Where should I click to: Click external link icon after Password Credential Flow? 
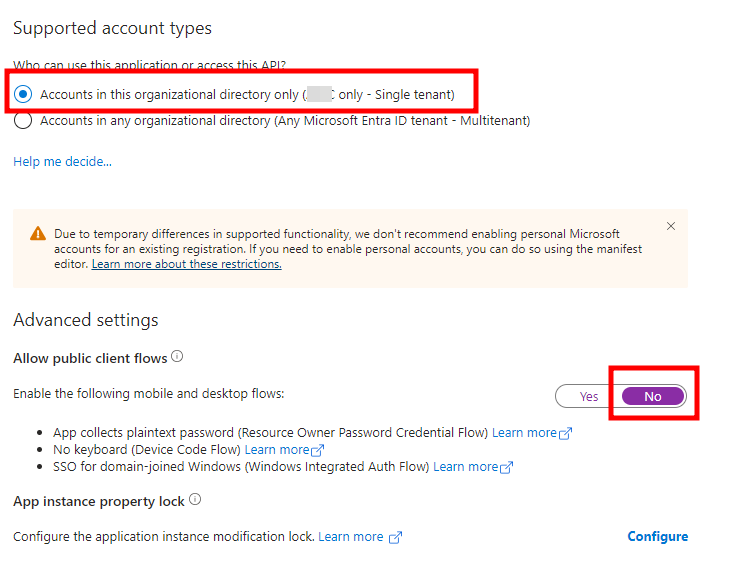pos(566,434)
